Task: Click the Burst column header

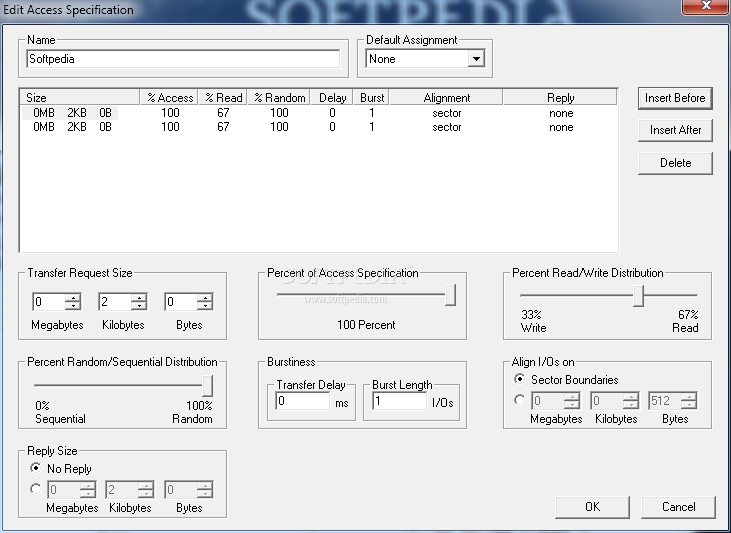Action: click(x=371, y=97)
